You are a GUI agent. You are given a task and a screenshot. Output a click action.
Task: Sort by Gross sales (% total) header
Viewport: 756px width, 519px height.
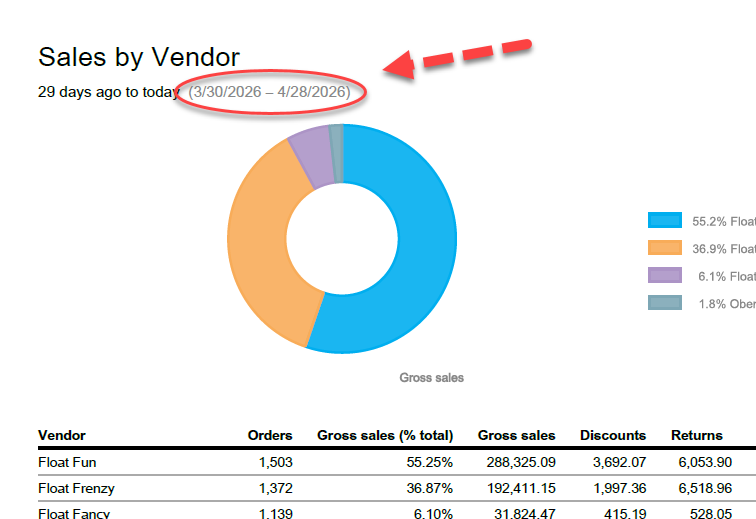(x=385, y=435)
